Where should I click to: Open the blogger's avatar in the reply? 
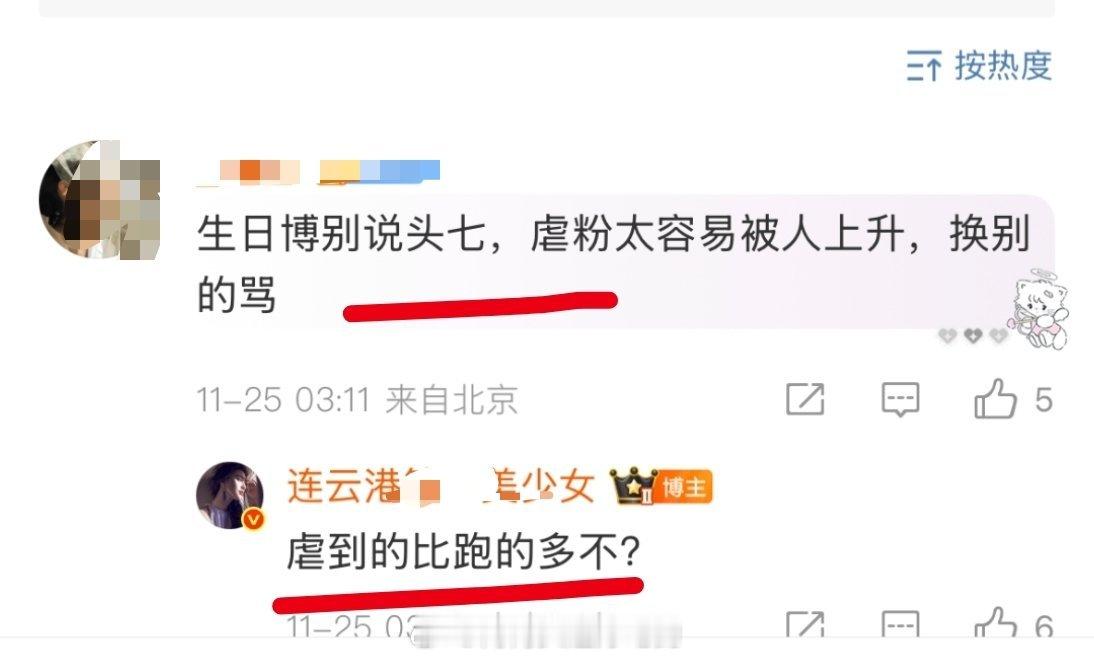230,494
